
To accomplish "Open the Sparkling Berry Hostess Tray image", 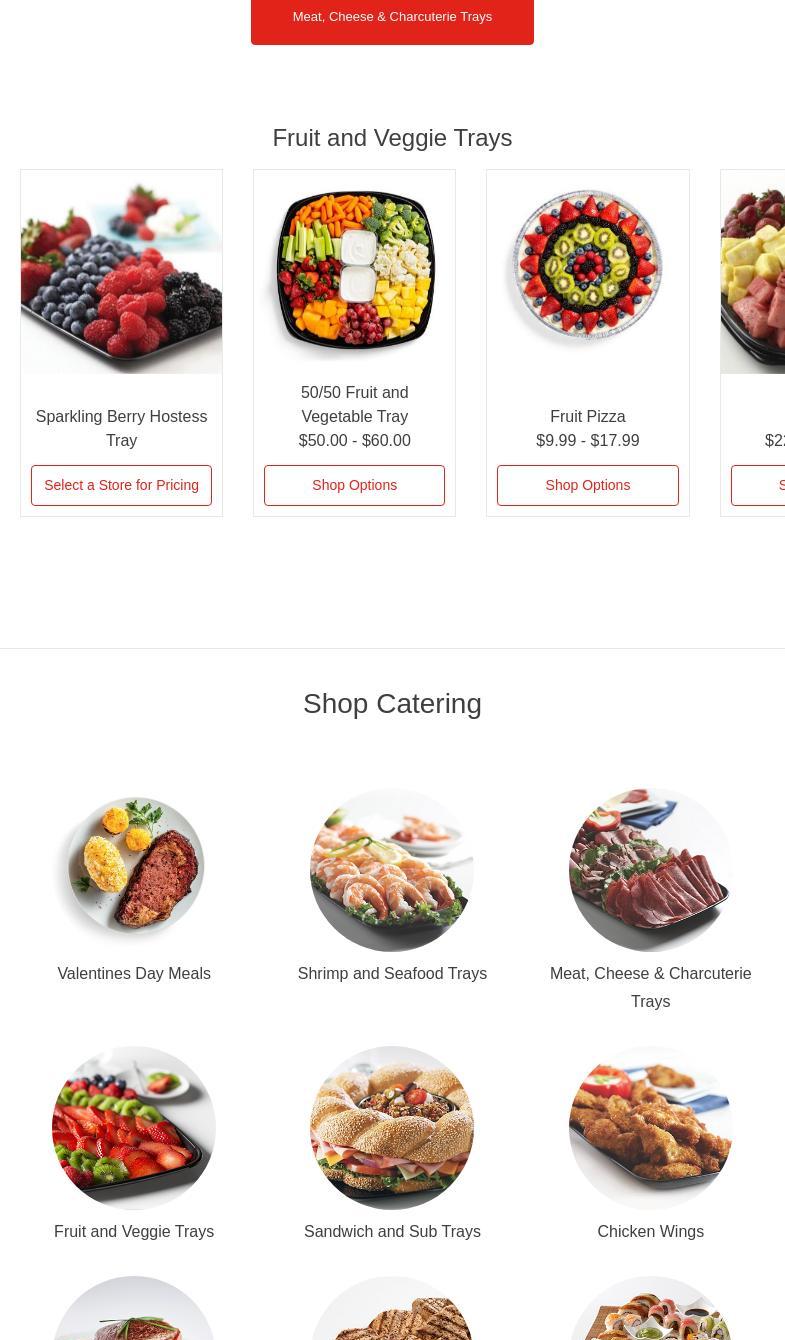I will pos(121,272).
